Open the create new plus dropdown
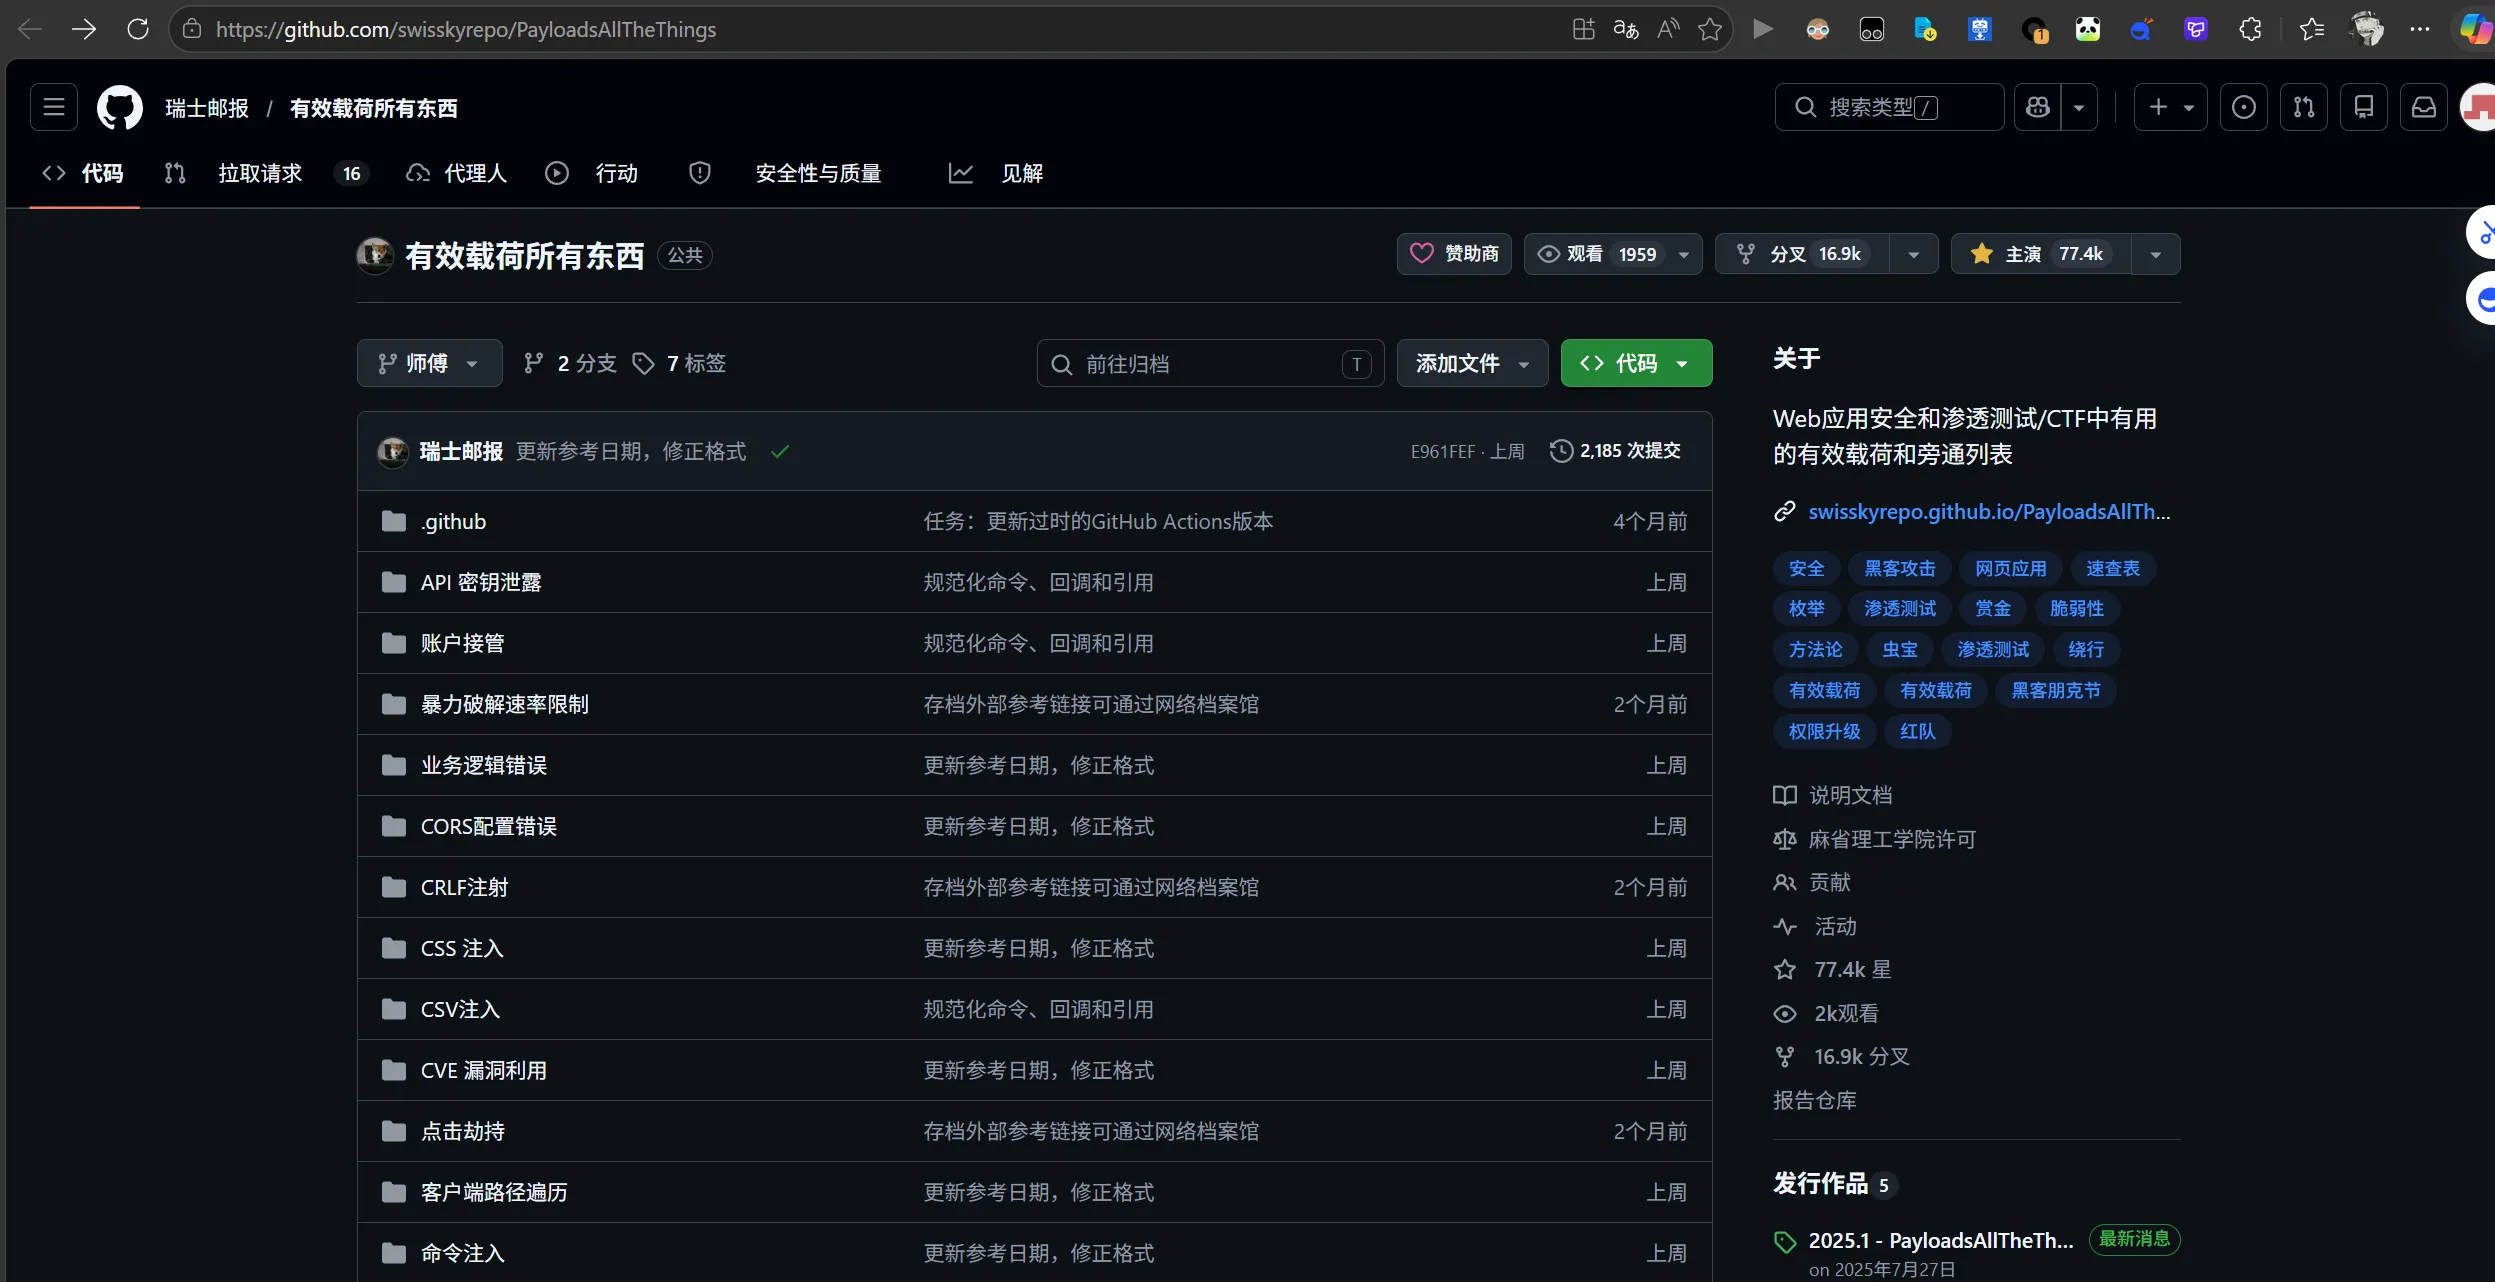The image size is (2495, 1282). (x=2170, y=107)
